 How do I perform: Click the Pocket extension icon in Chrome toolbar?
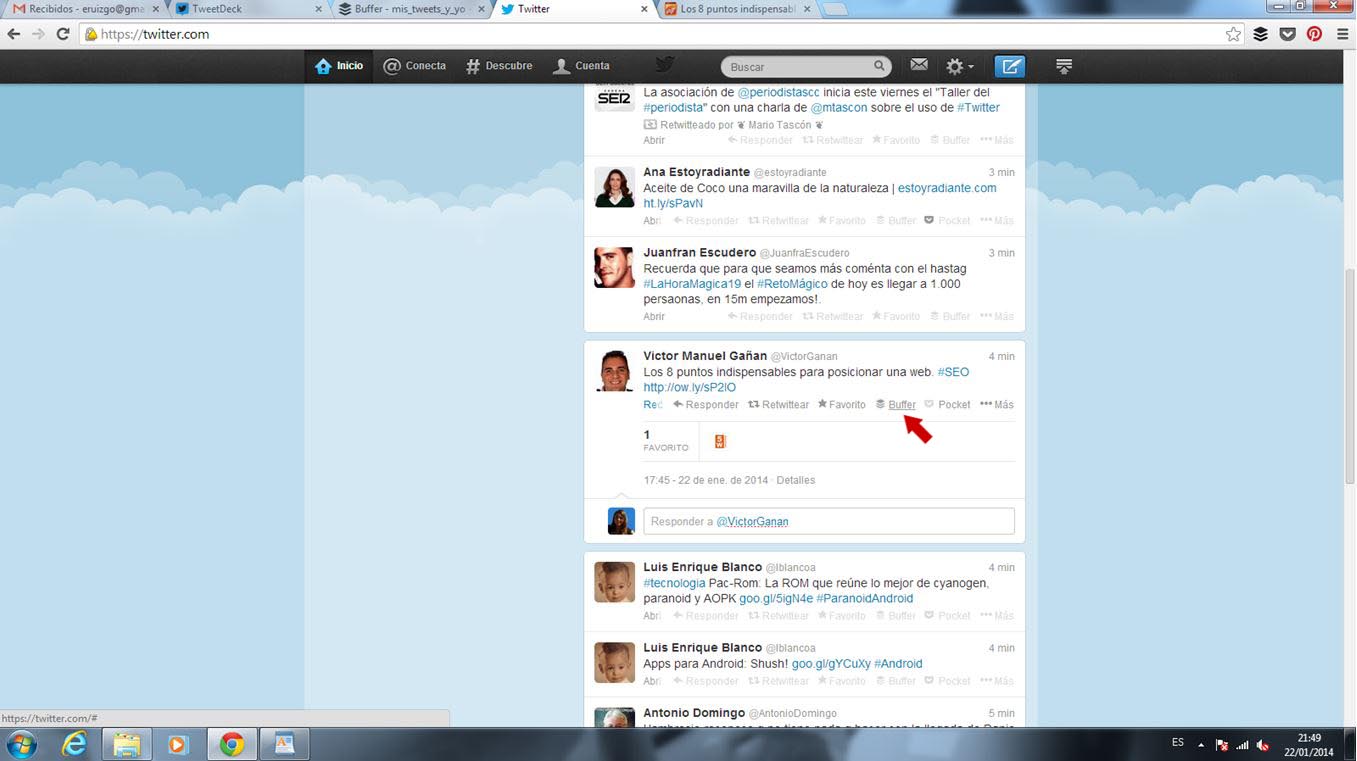click(x=1288, y=34)
